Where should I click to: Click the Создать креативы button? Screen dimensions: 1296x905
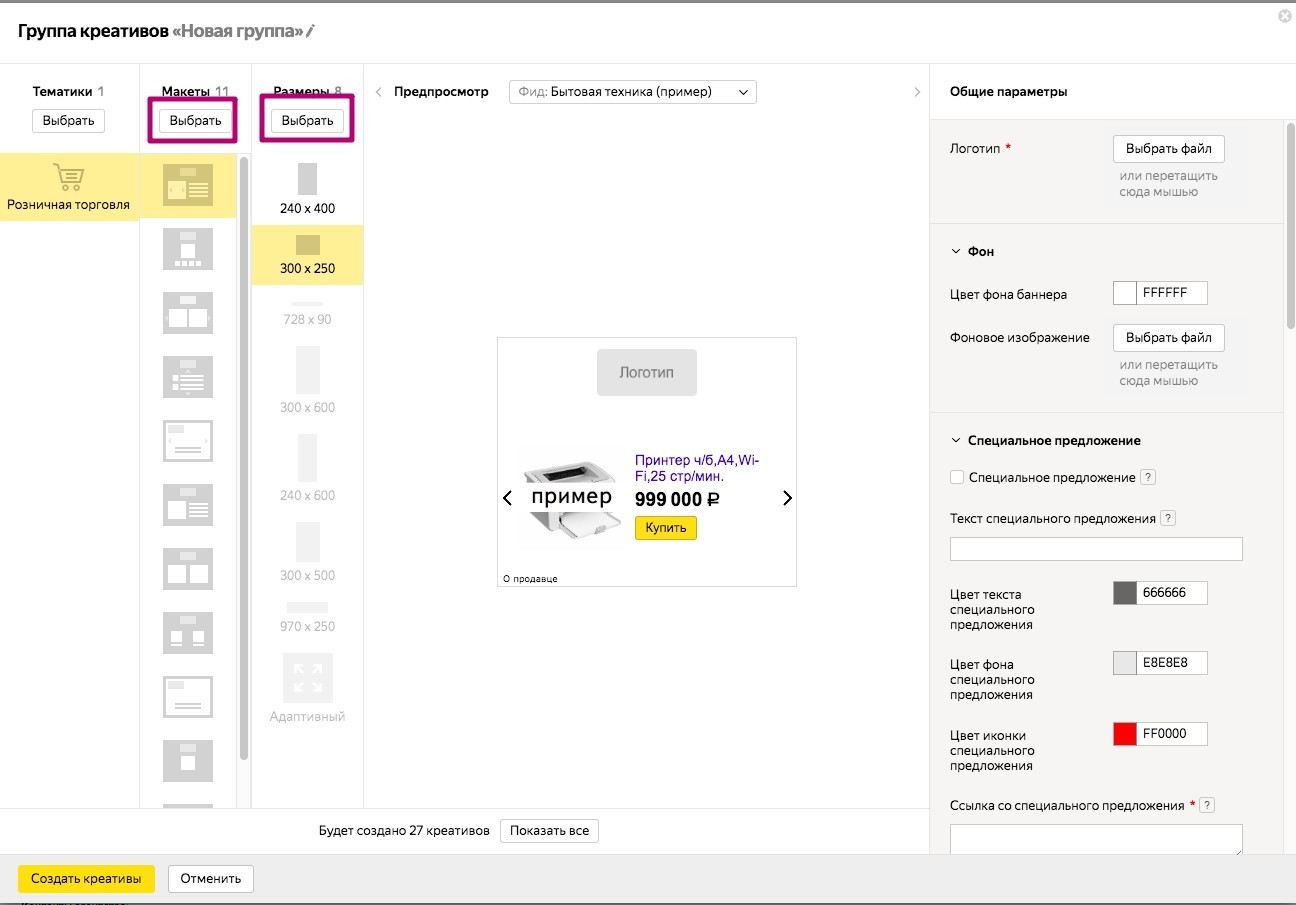pos(86,879)
